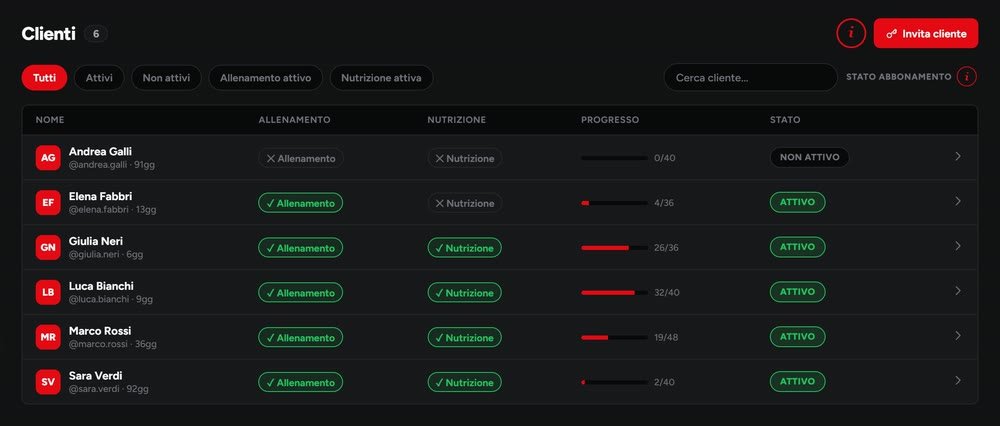This screenshot has width=1000, height=426.
Task: Open Luca Bianchi's row chevron
Action: [x=958, y=291]
